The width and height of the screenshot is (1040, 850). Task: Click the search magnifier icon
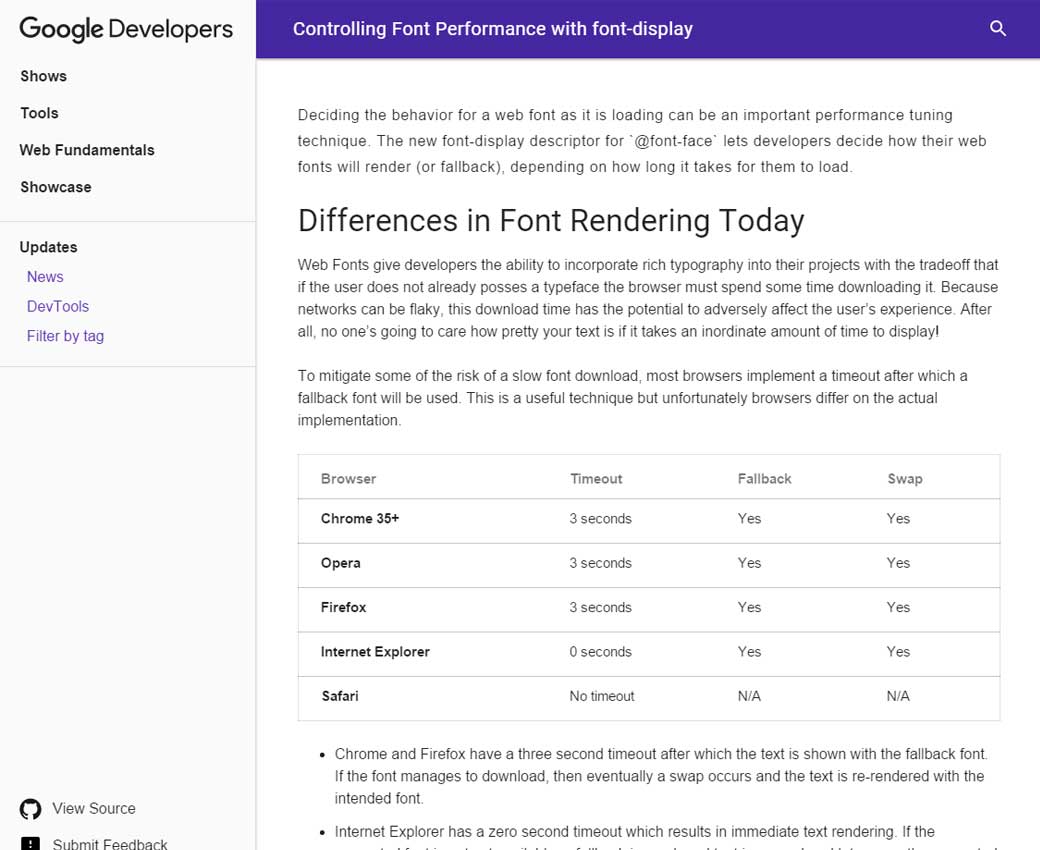pos(997,29)
